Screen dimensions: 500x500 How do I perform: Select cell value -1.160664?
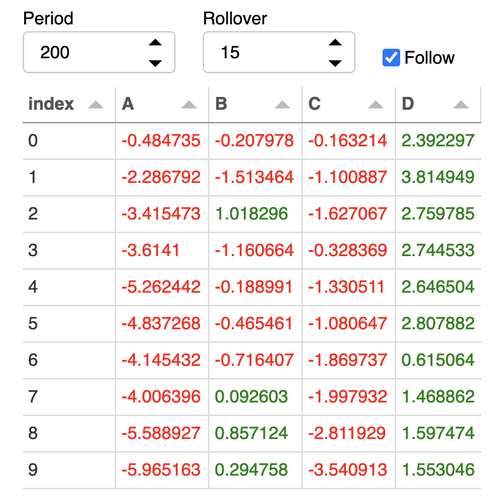click(254, 250)
